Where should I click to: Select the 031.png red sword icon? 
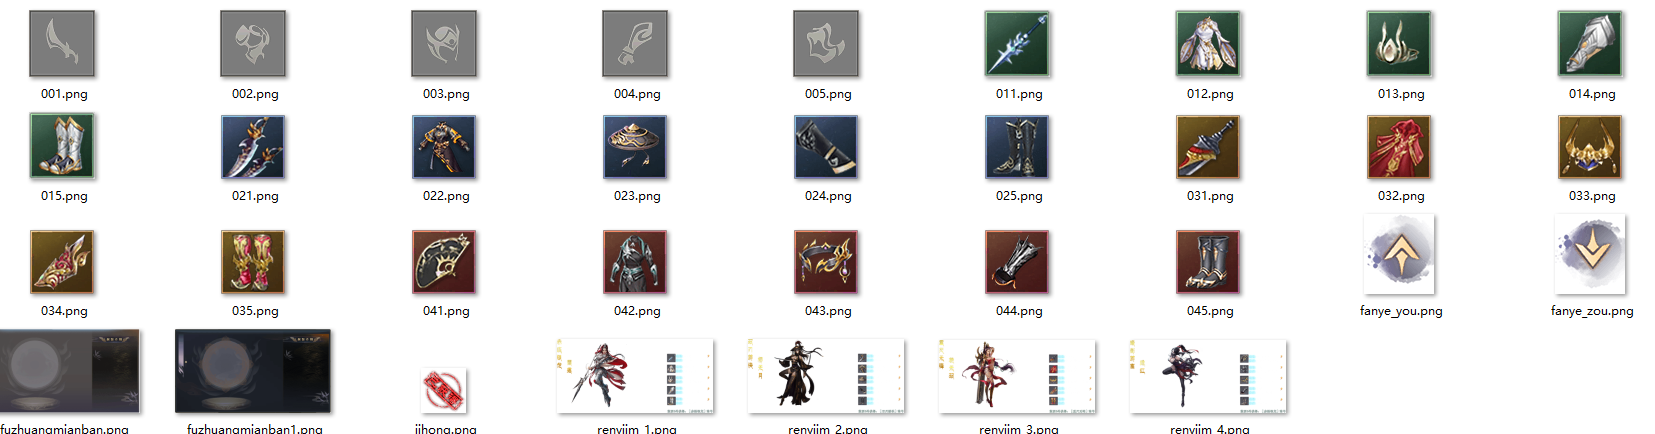click(x=1208, y=146)
